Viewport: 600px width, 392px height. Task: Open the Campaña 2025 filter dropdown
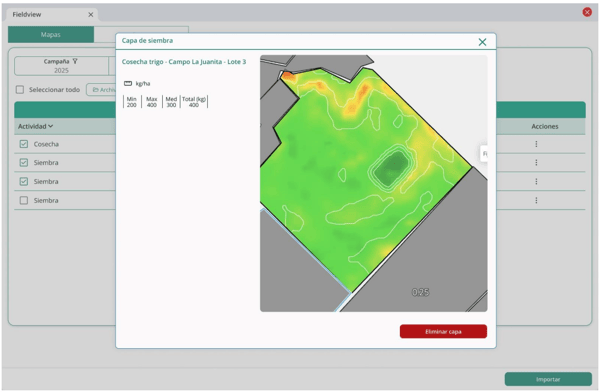point(61,66)
